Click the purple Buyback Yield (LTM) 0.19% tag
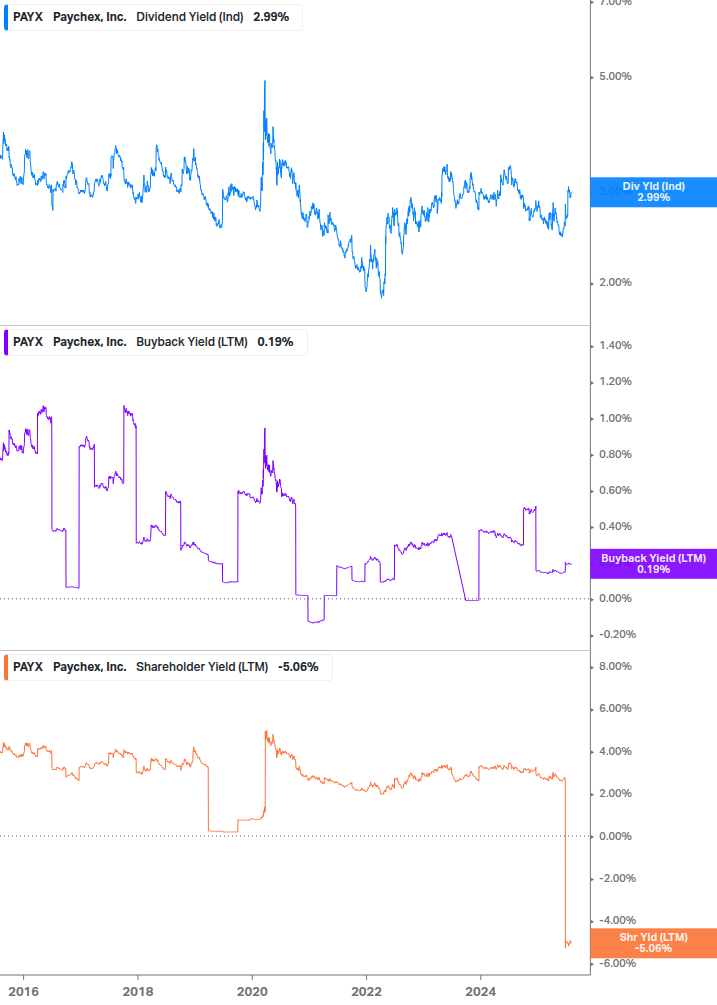Image resolution: width=717 pixels, height=1005 pixels. [x=654, y=564]
